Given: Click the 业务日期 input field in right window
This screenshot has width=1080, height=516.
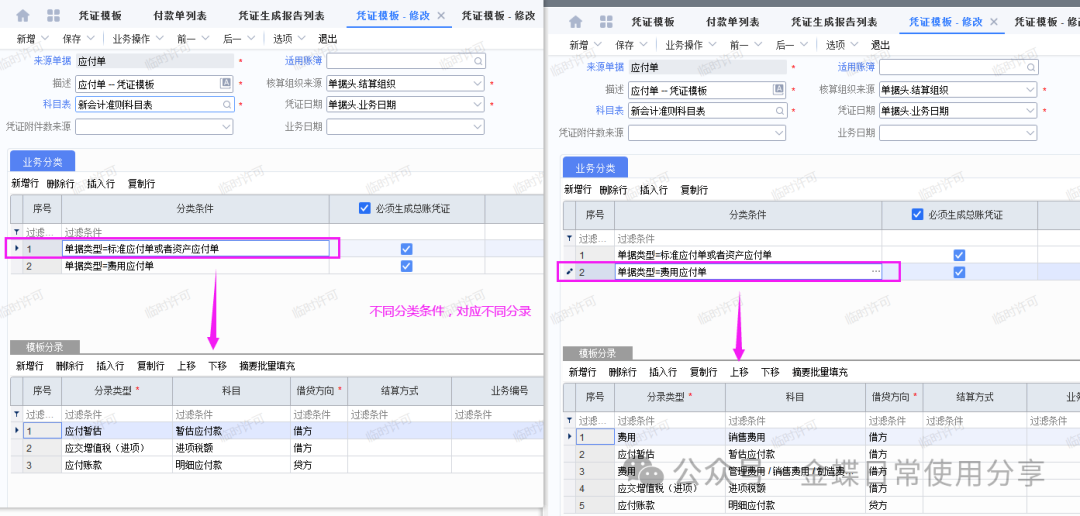Looking at the screenshot, I should (x=958, y=133).
